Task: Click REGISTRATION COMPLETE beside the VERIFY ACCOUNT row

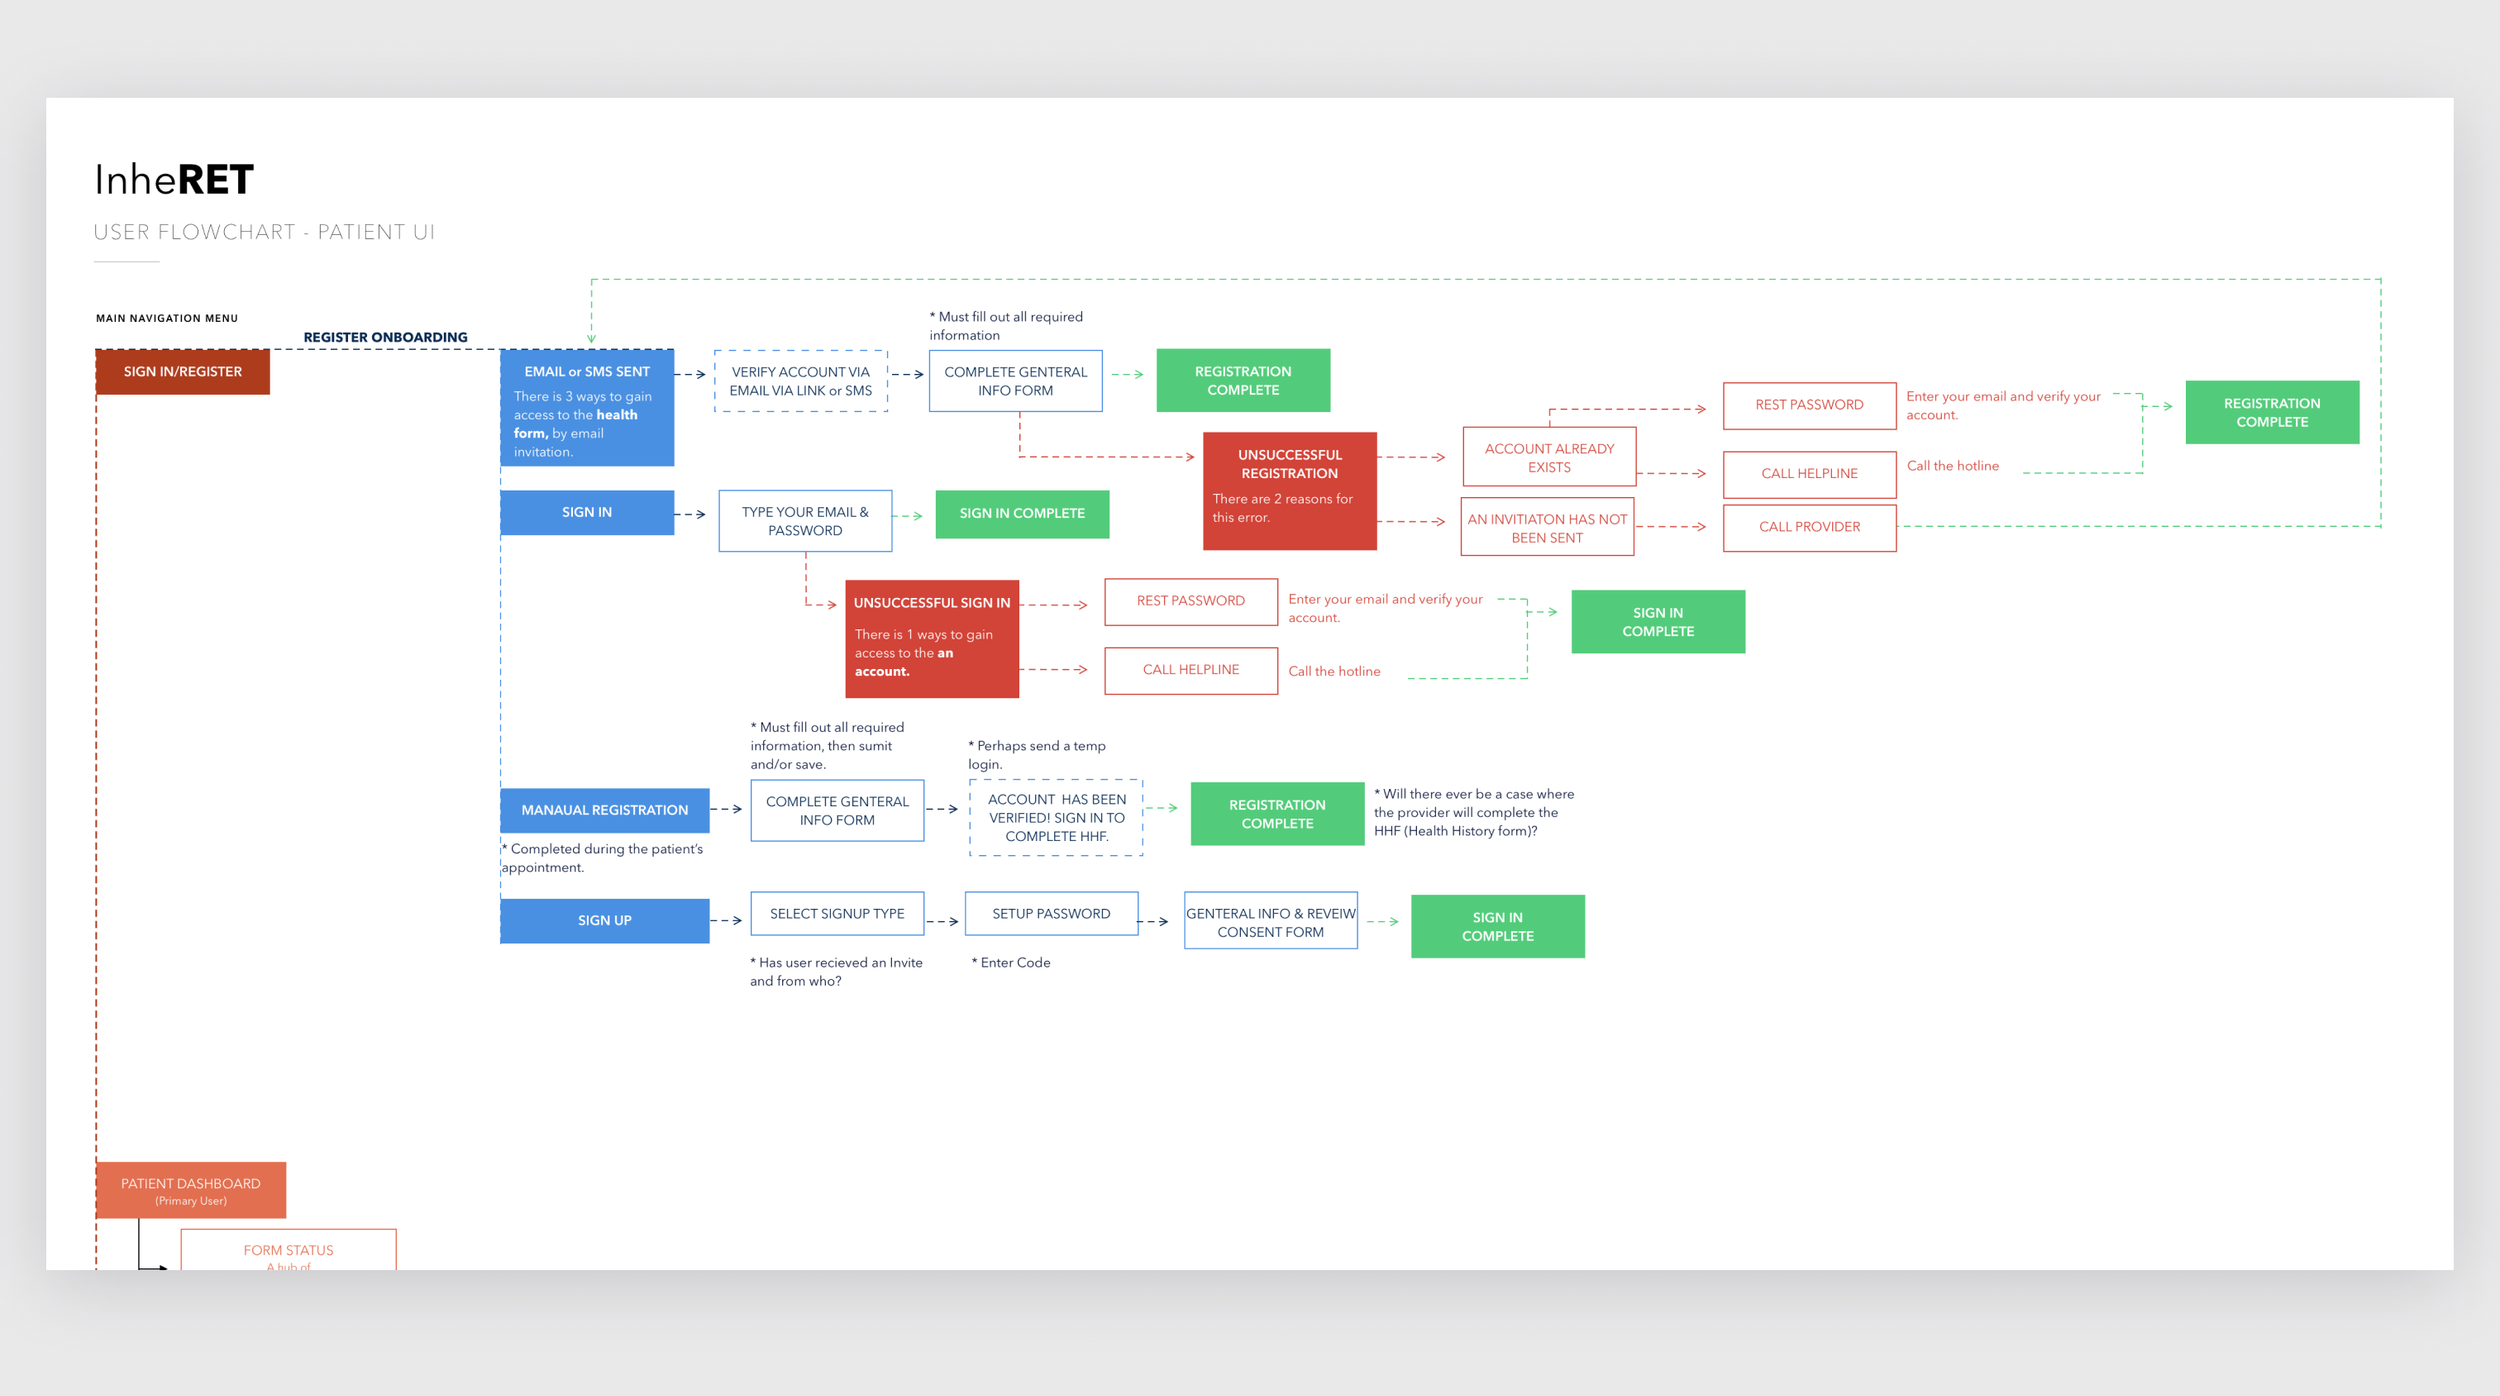Action: (x=1243, y=381)
